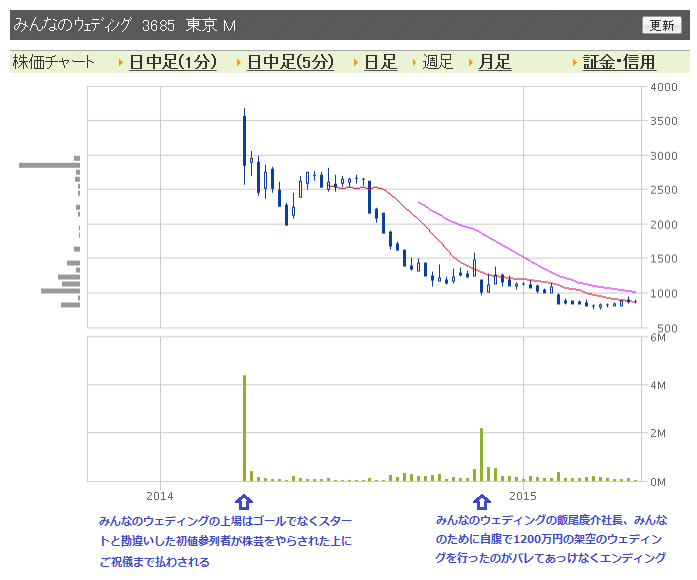Click the 4M volume axis label
The width and height of the screenshot is (697, 580).
coord(658,385)
